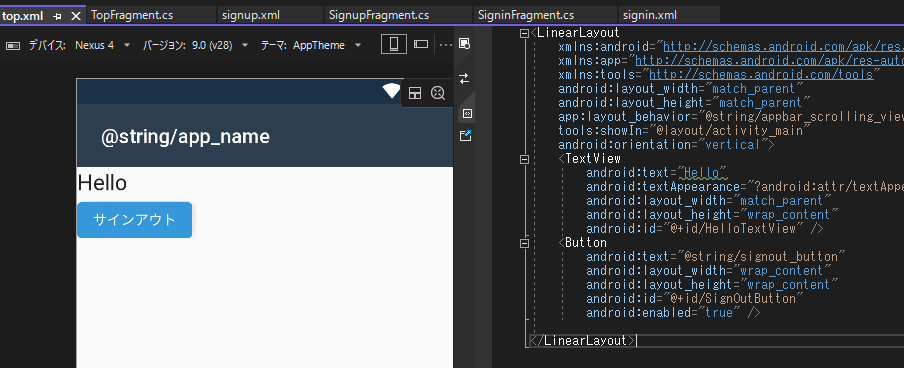904x368 pixels.
Task: Open the Nexus 4 device dropdown
Action: coord(103,45)
